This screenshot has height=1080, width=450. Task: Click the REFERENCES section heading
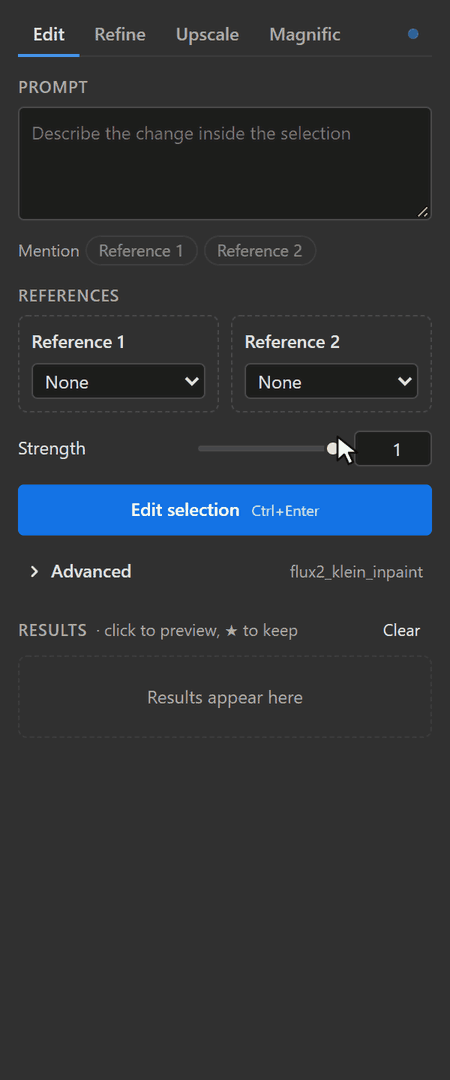click(68, 296)
